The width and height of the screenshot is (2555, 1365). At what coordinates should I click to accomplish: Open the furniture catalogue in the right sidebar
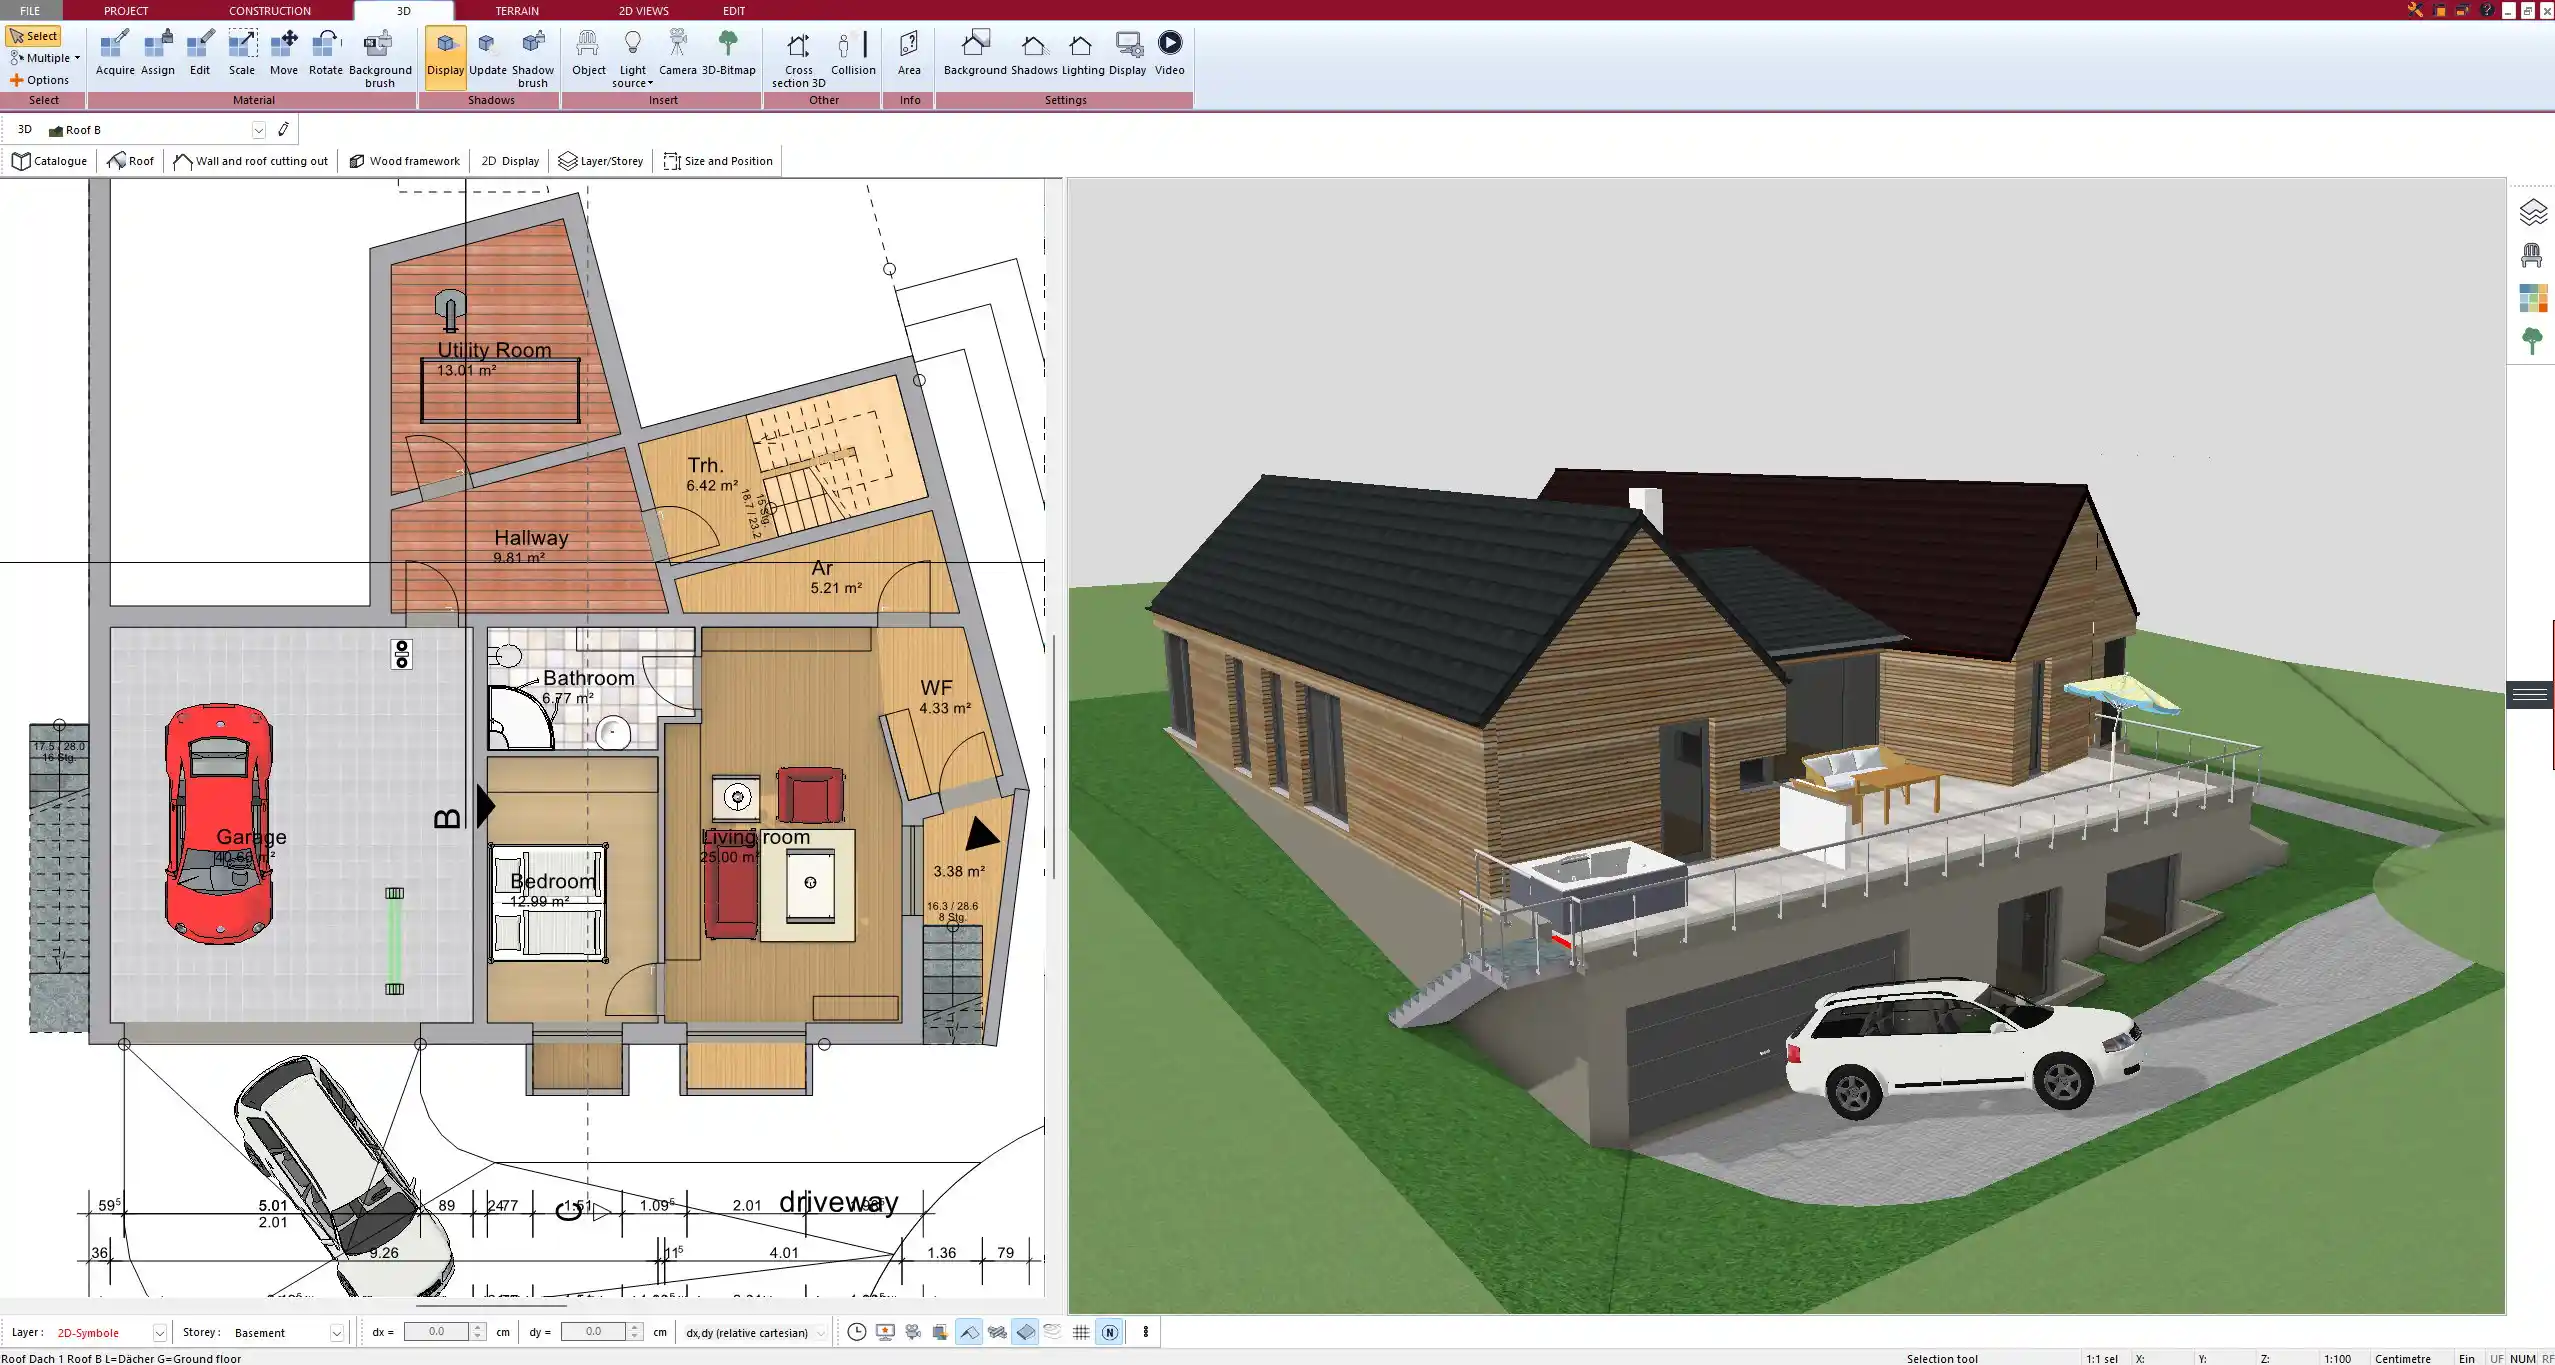pyautogui.click(x=2532, y=255)
